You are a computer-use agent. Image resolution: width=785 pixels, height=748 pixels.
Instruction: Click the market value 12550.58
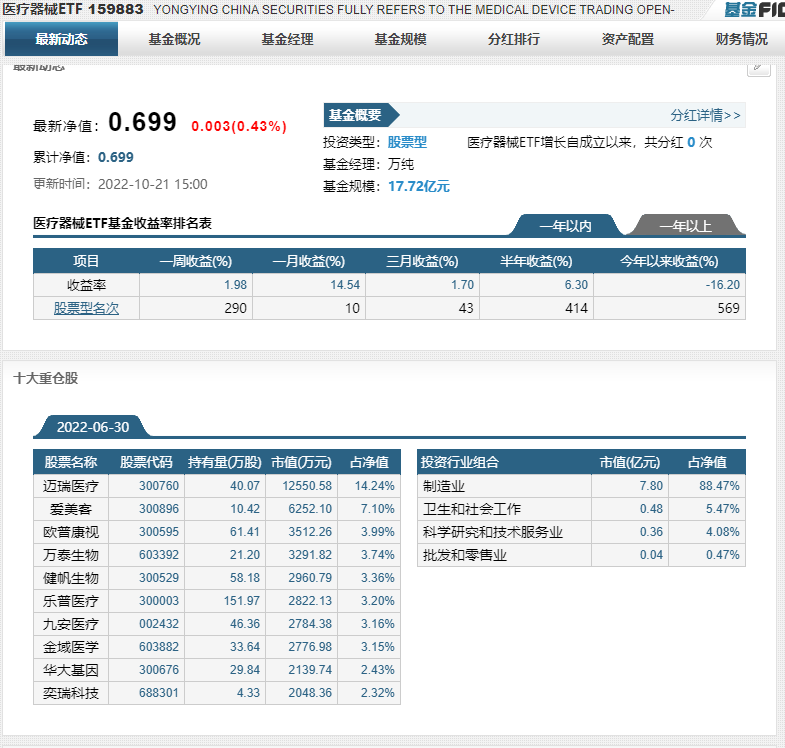pyautogui.click(x=307, y=486)
